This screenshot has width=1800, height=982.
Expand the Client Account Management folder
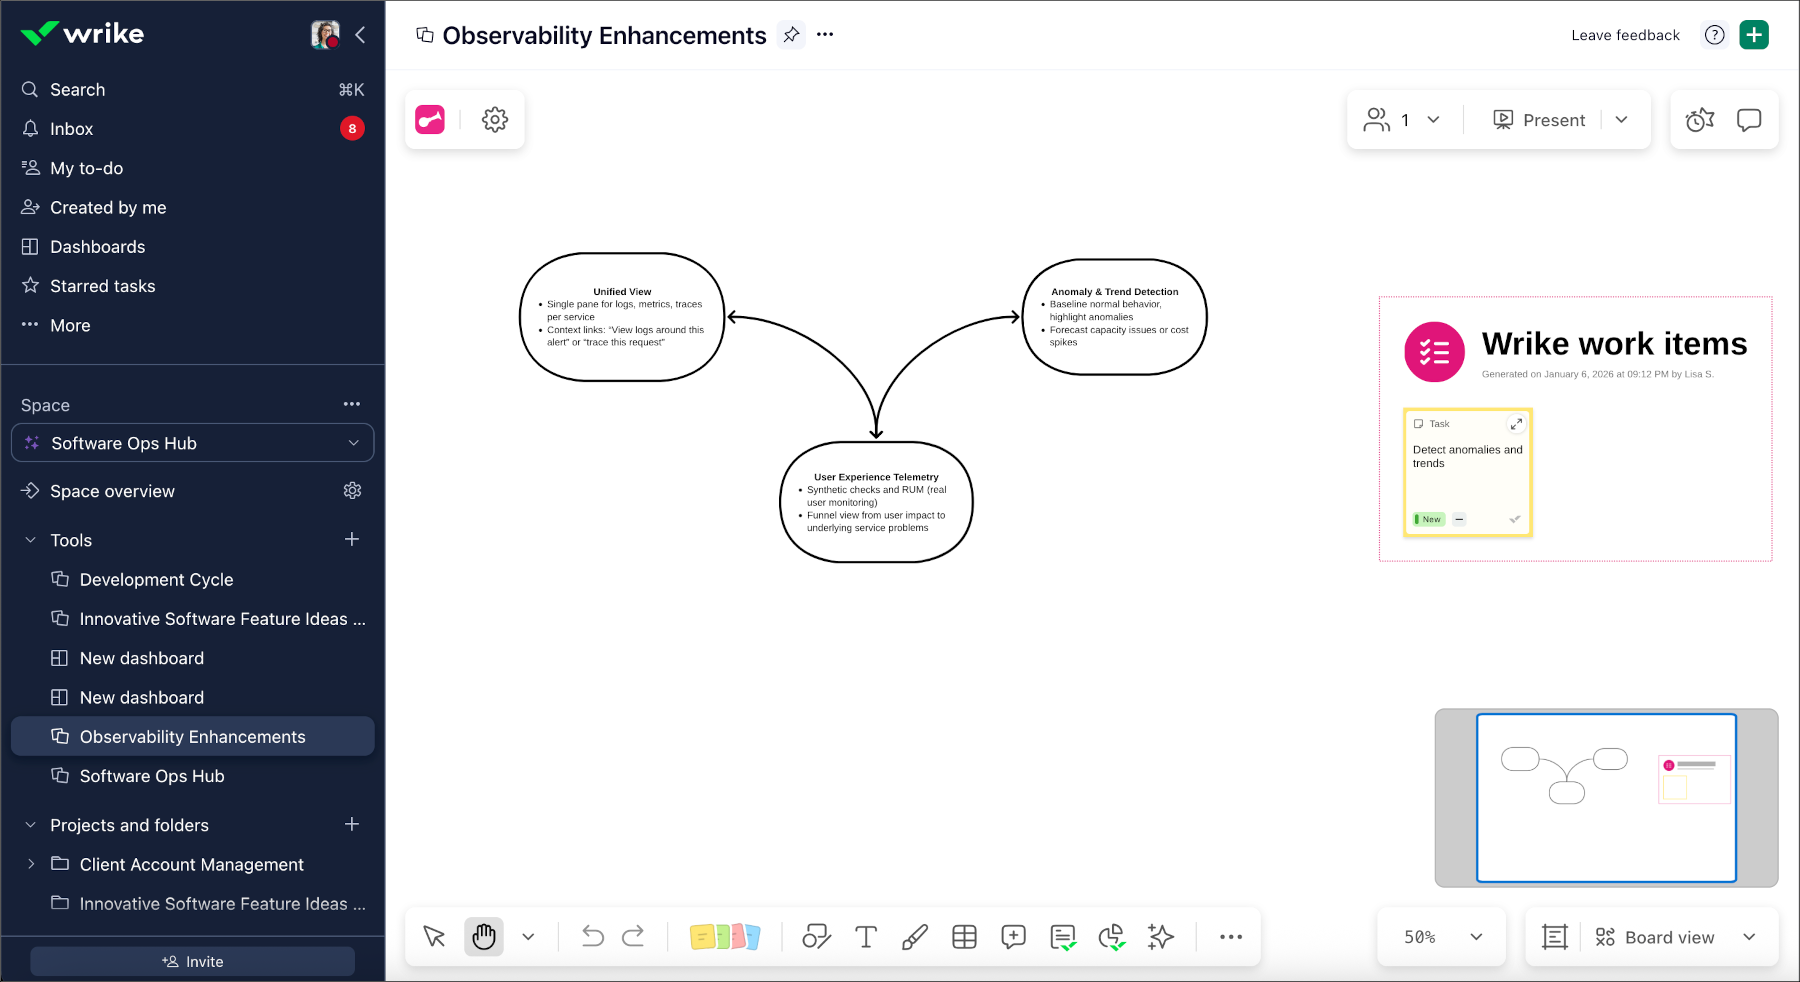(31, 864)
